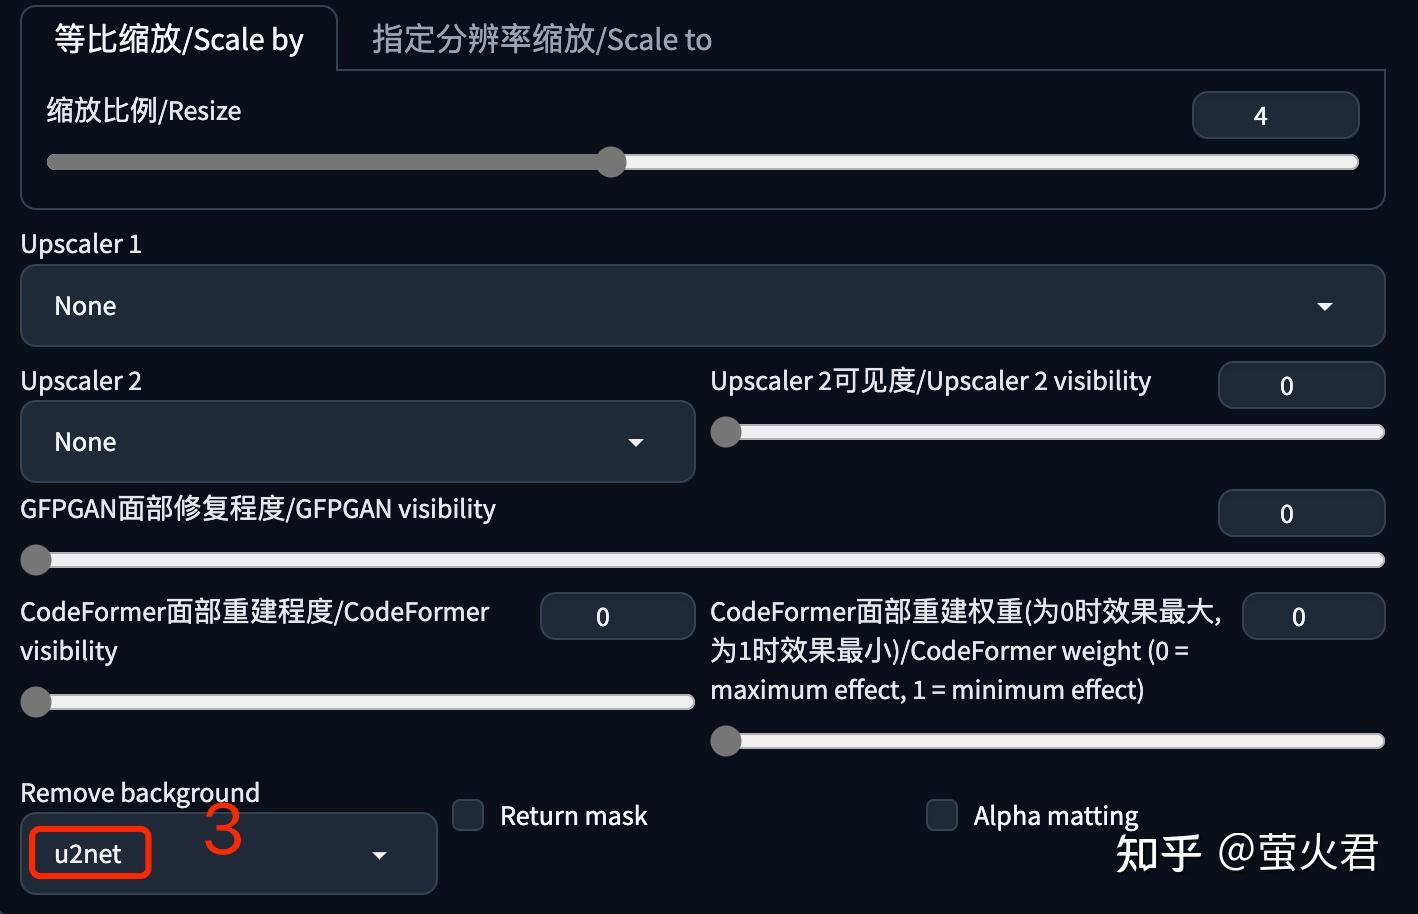The image size is (1418, 914).
Task: Enable the Return mask checkbox
Action: click(x=467, y=815)
